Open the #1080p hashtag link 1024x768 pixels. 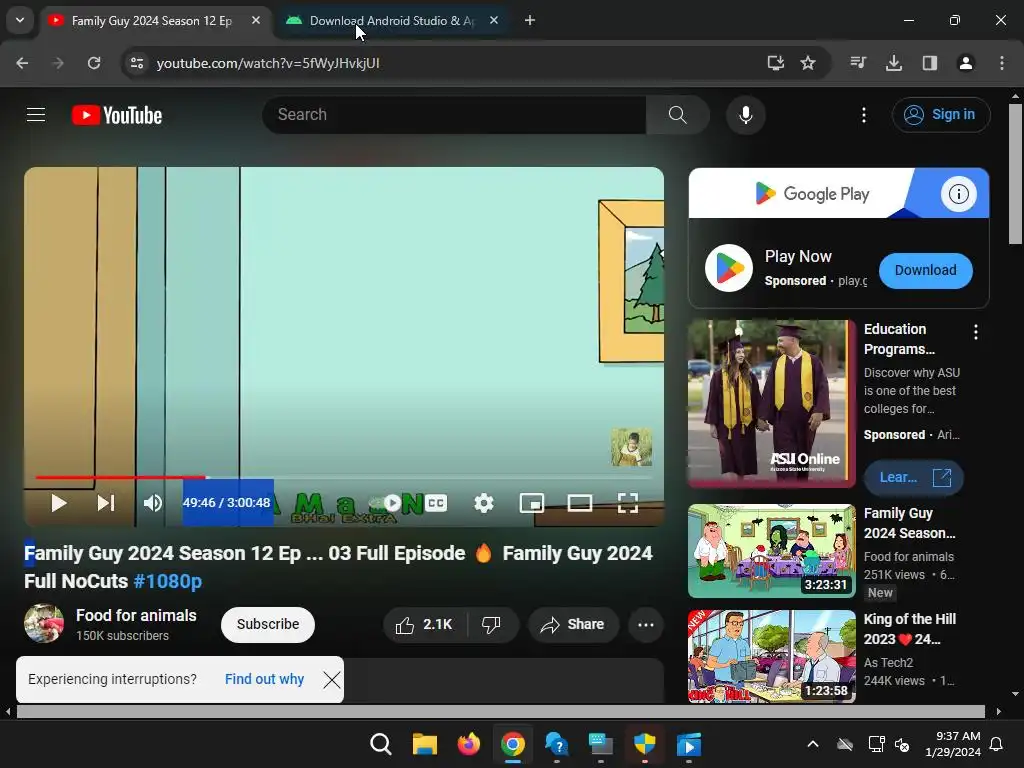pyautogui.click(x=168, y=581)
